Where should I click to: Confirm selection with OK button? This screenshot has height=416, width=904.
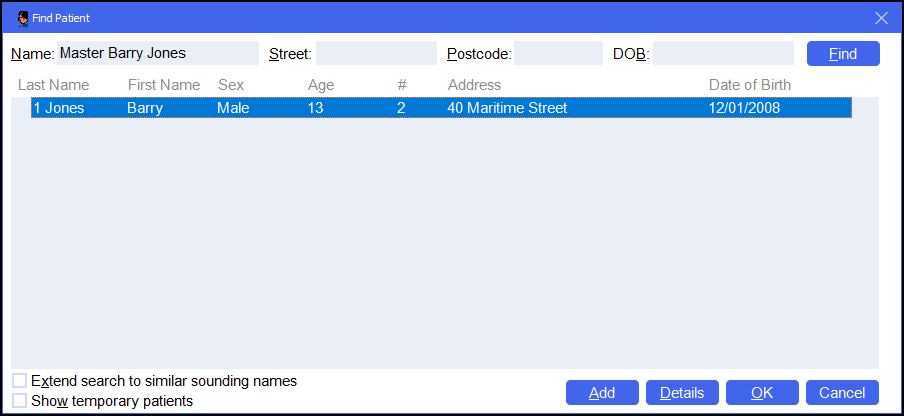(x=762, y=393)
